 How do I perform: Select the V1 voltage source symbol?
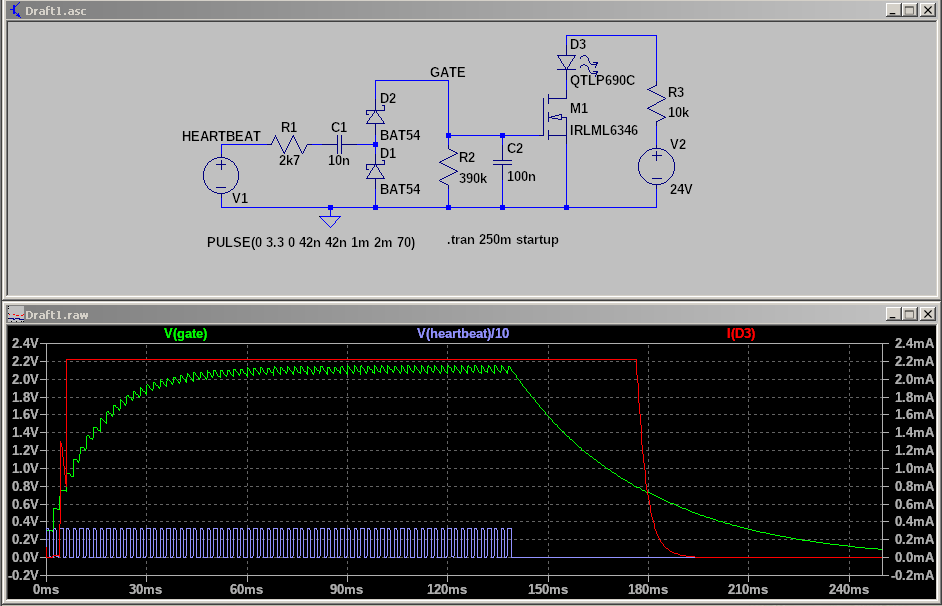(x=221, y=176)
